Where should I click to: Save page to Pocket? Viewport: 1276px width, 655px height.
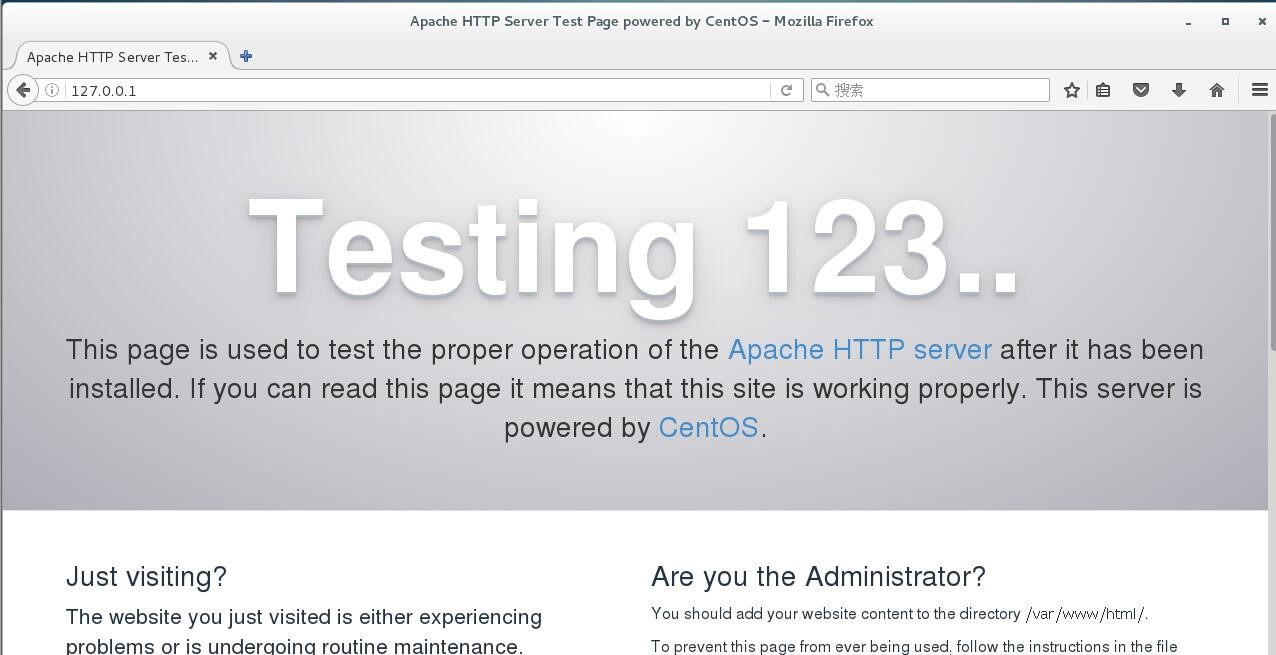coord(1141,90)
